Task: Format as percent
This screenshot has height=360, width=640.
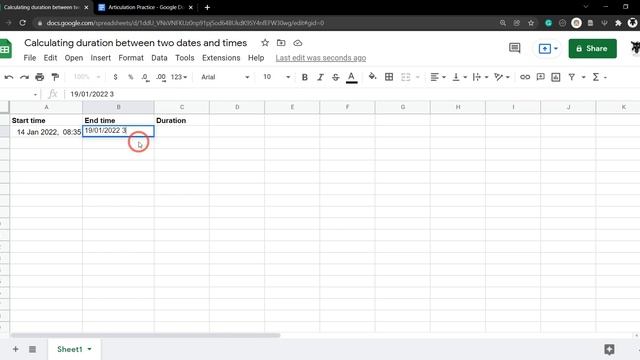Action: [131, 77]
